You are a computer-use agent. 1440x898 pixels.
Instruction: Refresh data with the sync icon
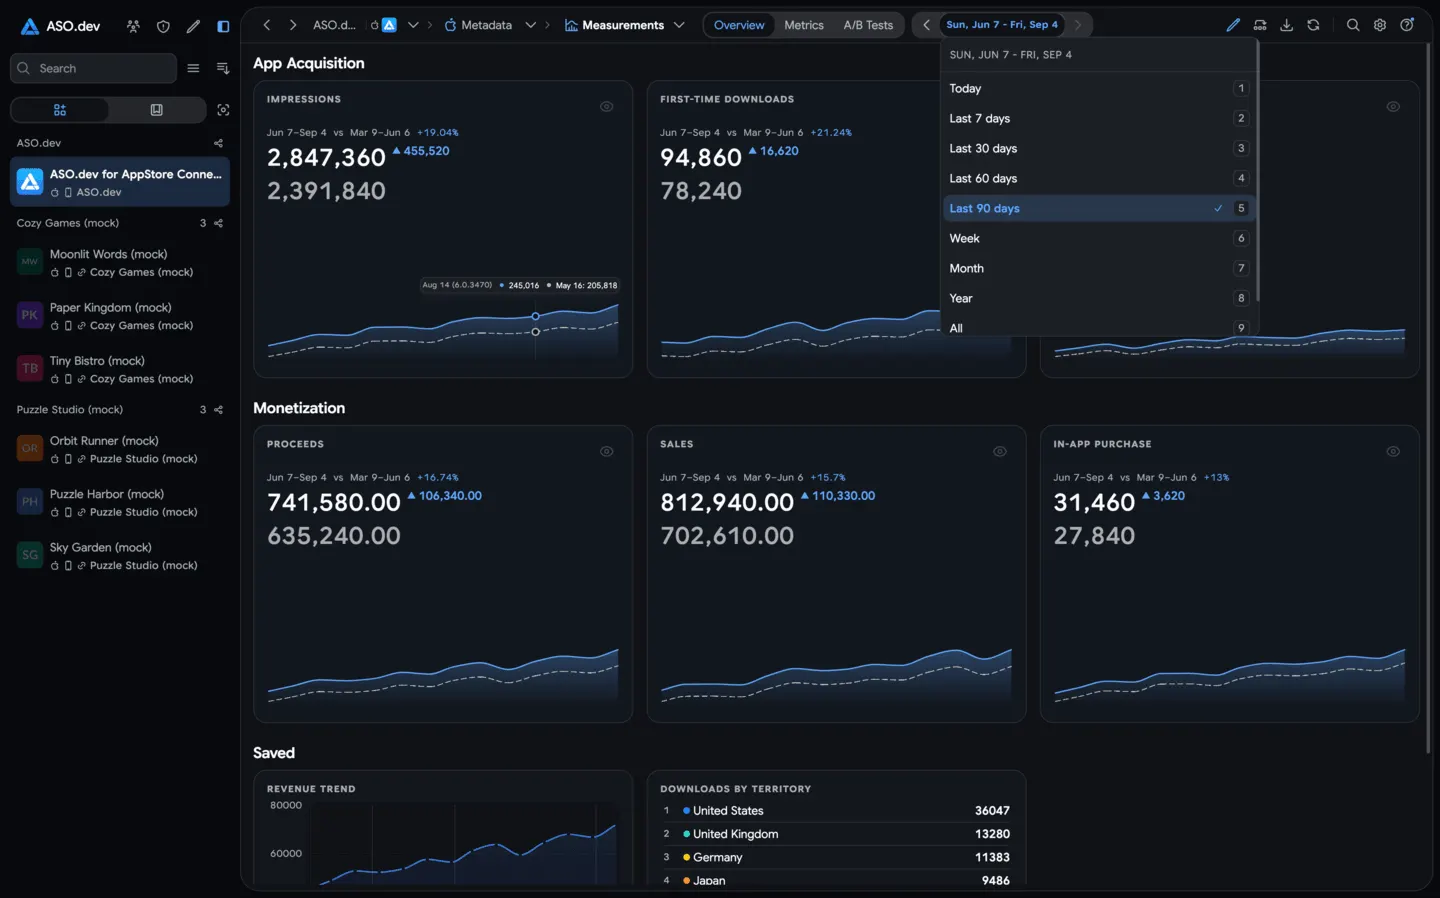coord(1313,25)
